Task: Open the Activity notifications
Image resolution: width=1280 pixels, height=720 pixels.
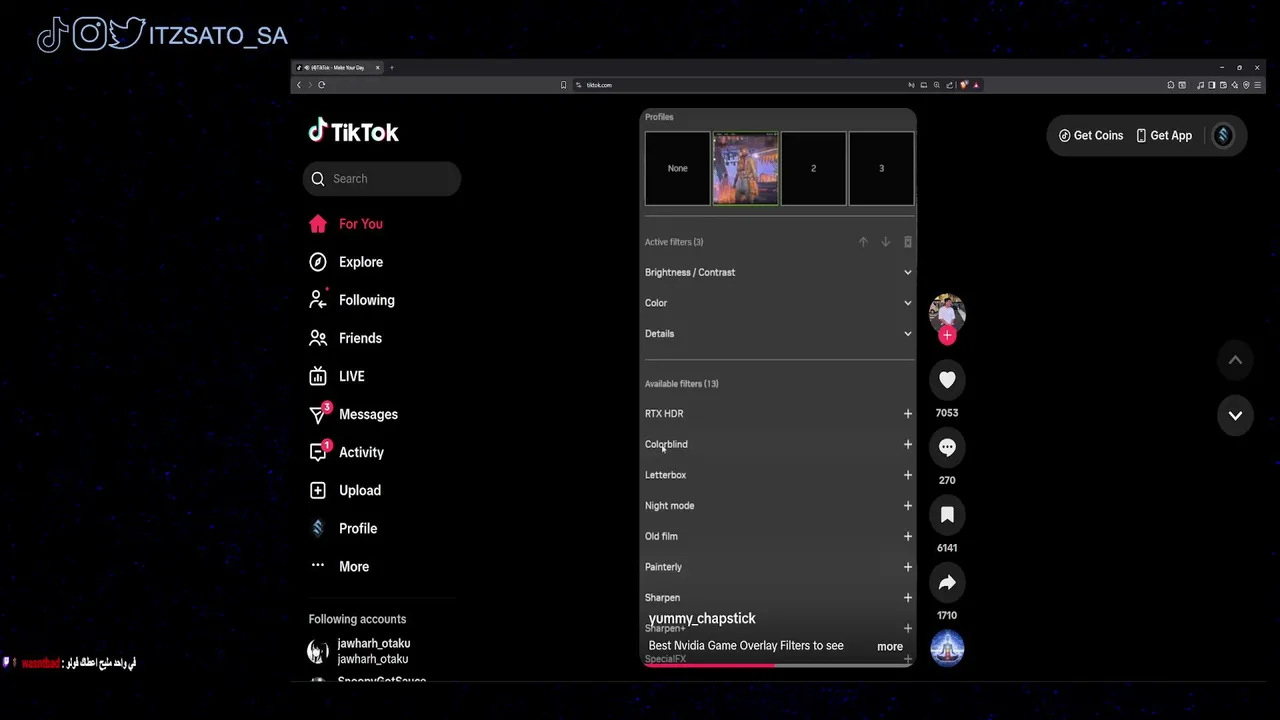Action: [x=346, y=452]
